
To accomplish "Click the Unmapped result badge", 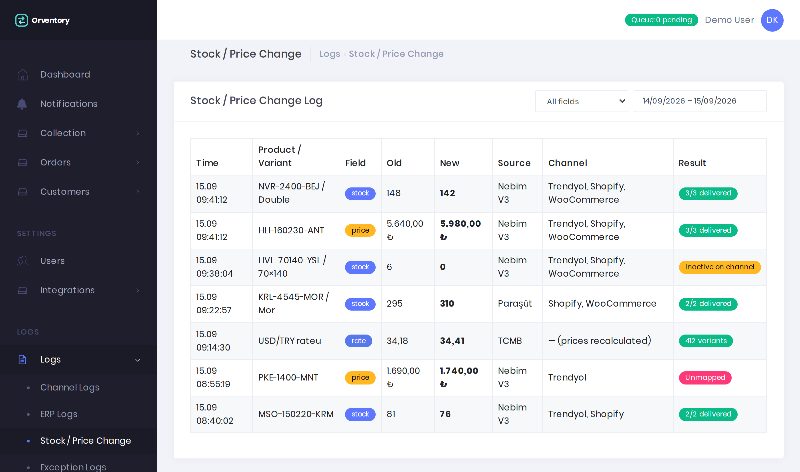I will click(x=705, y=378).
